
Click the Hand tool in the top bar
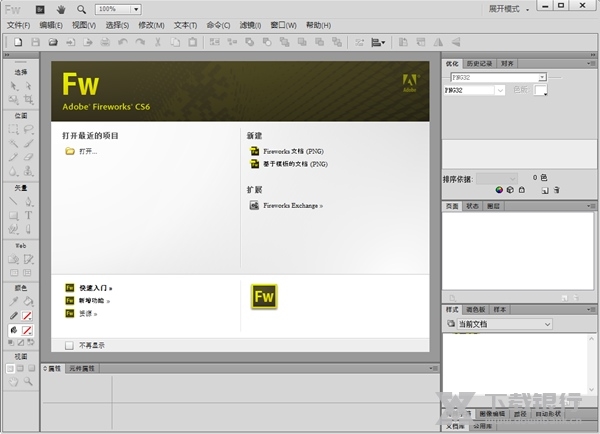pos(60,8)
